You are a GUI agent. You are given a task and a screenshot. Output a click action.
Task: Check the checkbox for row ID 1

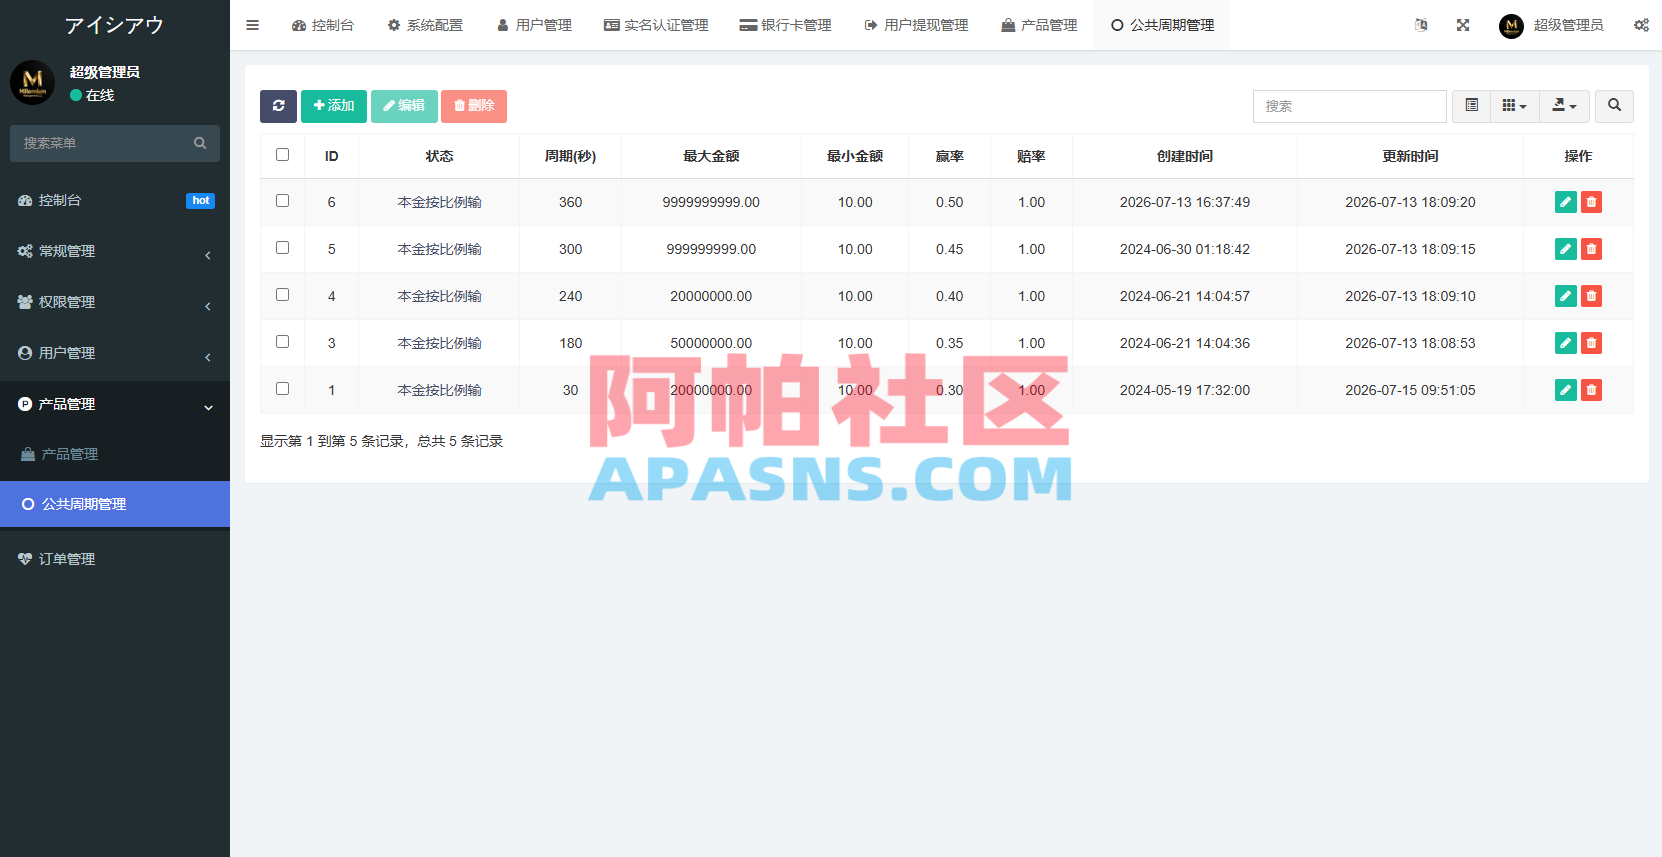282,389
